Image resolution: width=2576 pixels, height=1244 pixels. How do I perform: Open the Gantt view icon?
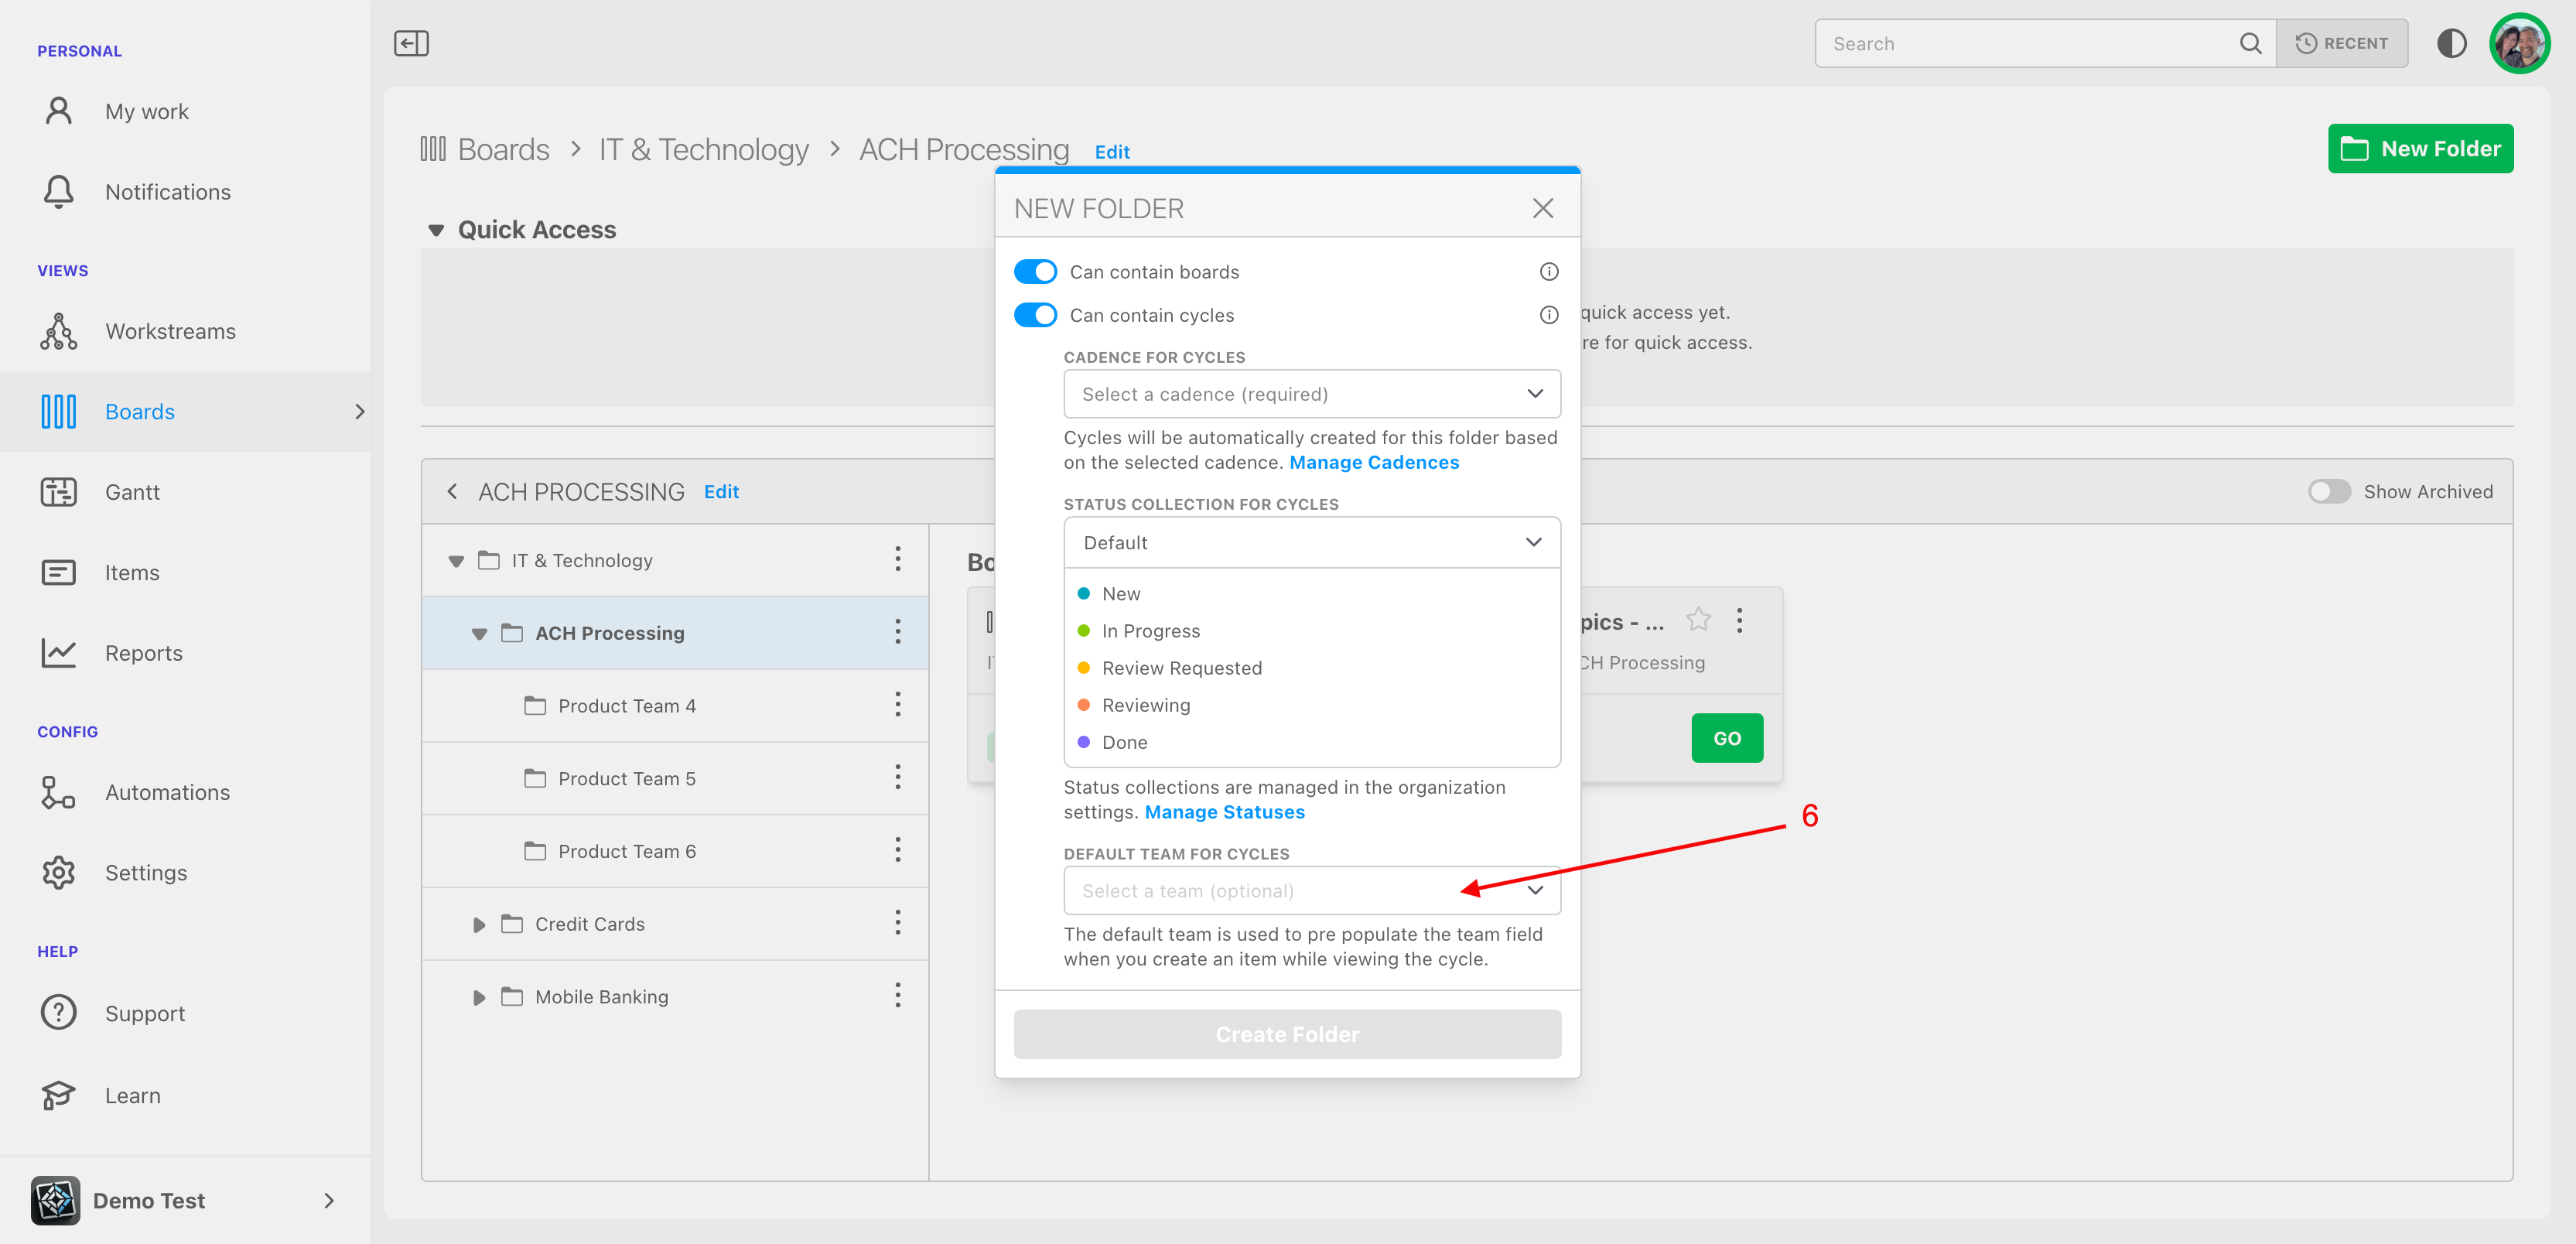[59, 492]
